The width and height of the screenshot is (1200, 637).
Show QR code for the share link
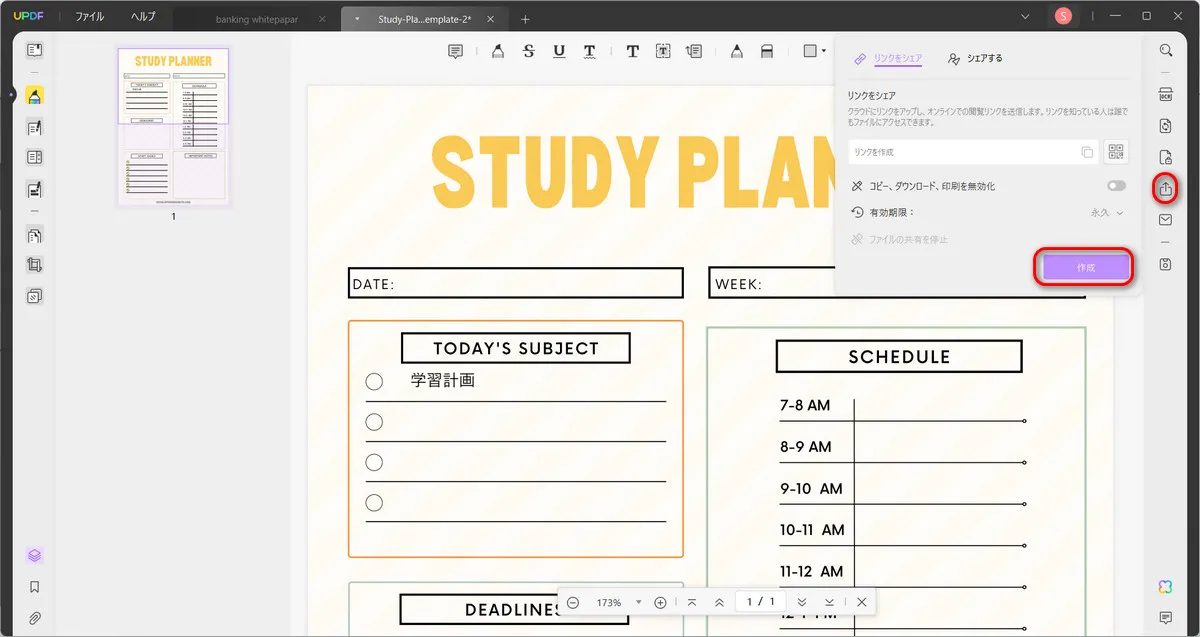pos(1116,152)
